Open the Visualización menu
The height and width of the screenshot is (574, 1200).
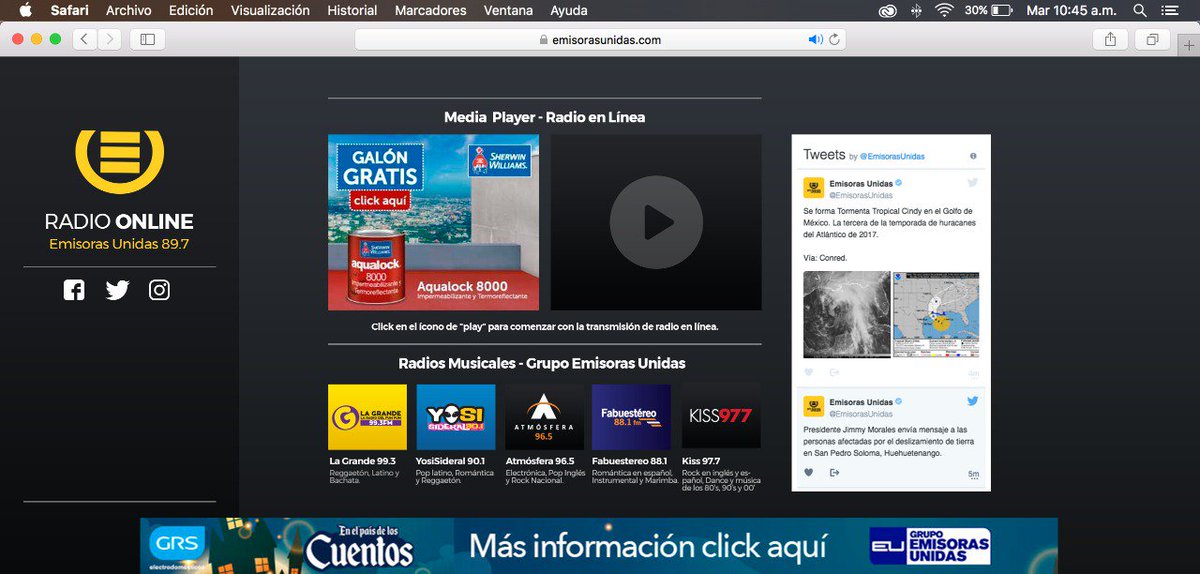[270, 10]
